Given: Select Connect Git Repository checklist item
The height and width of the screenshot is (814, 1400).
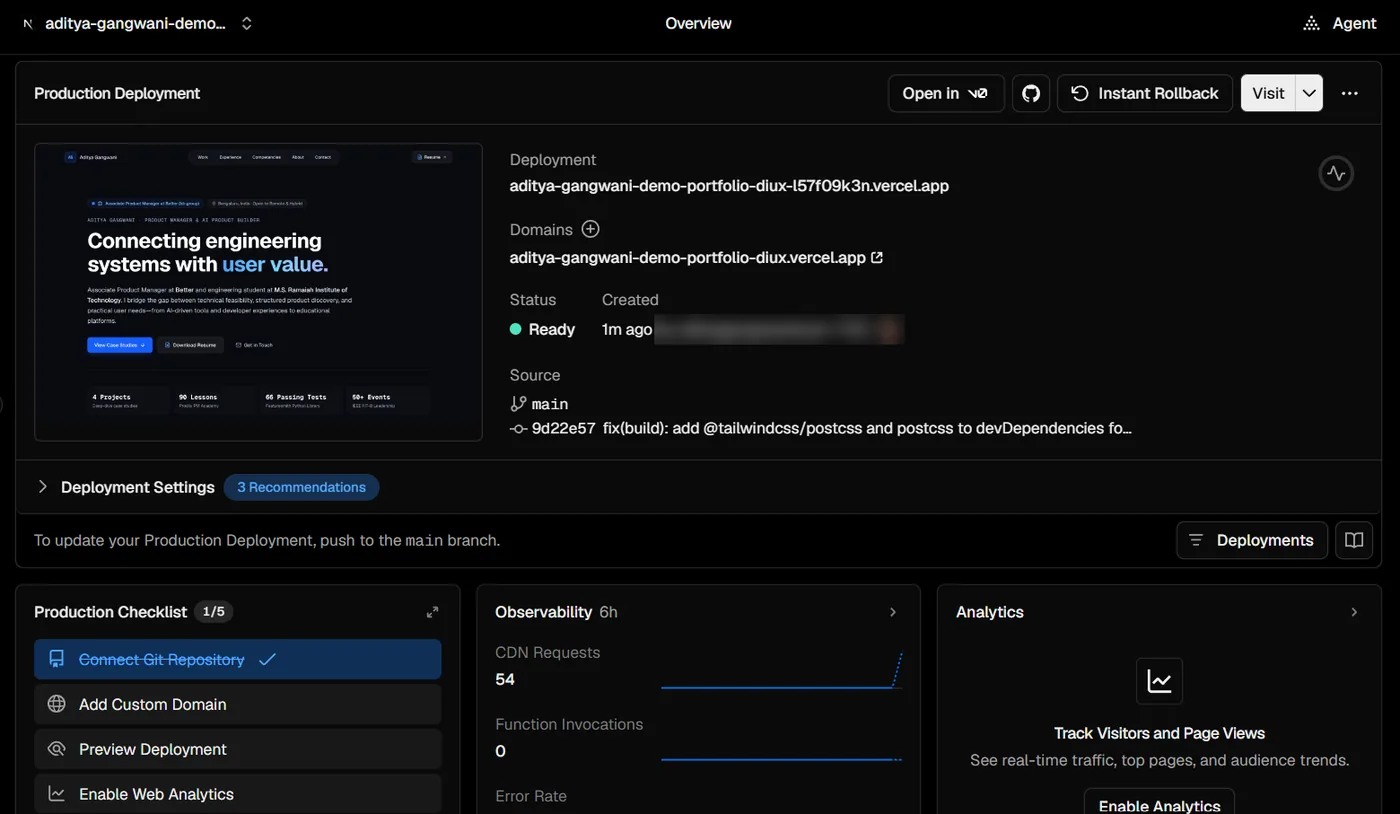Looking at the screenshot, I should pyautogui.click(x=238, y=659).
